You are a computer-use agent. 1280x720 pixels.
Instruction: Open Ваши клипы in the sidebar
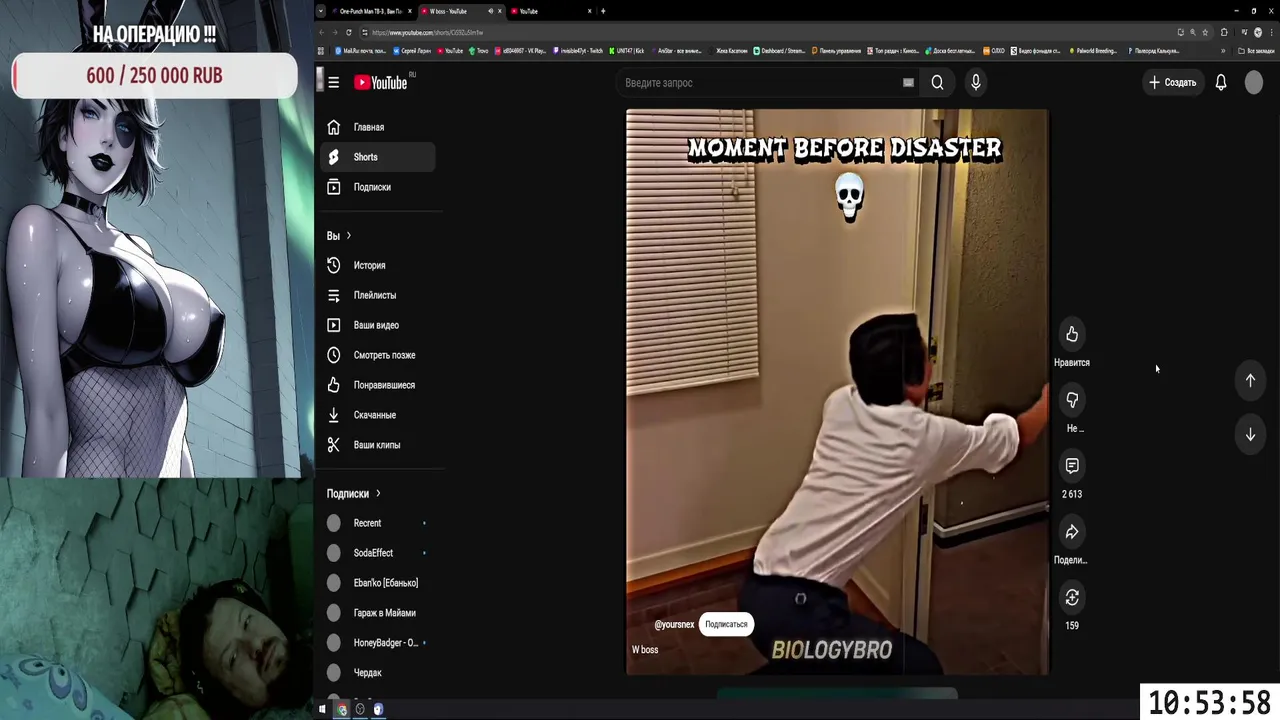(x=377, y=446)
